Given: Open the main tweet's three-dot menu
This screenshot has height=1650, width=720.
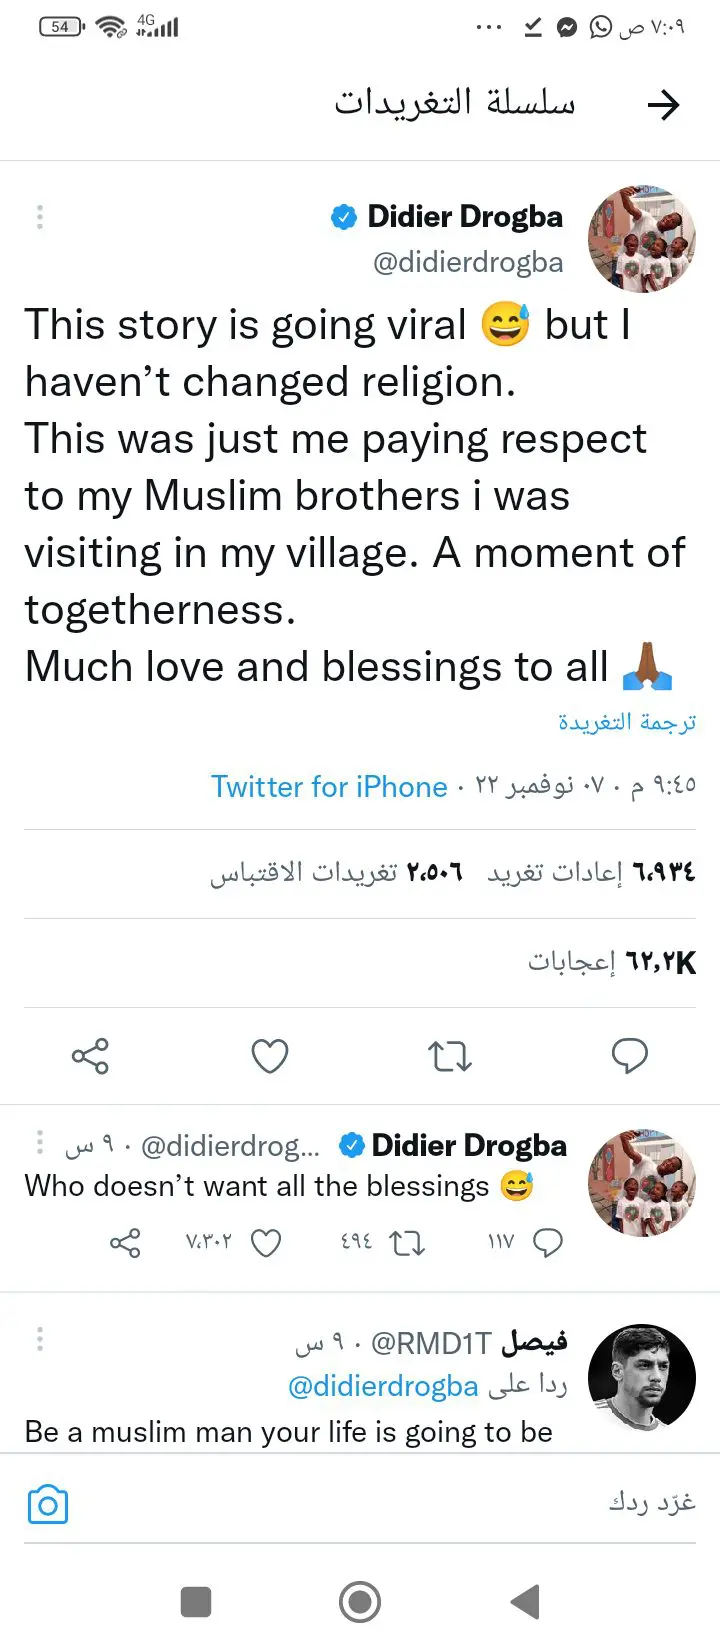Looking at the screenshot, I should tap(40, 217).
